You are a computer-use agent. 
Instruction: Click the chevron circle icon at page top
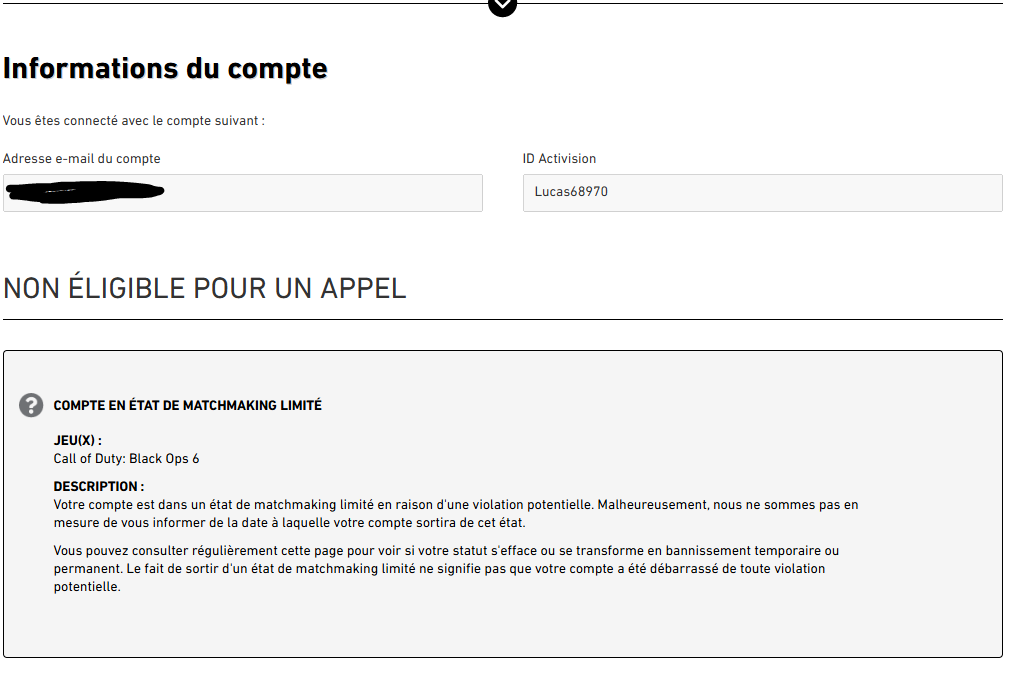point(502,5)
